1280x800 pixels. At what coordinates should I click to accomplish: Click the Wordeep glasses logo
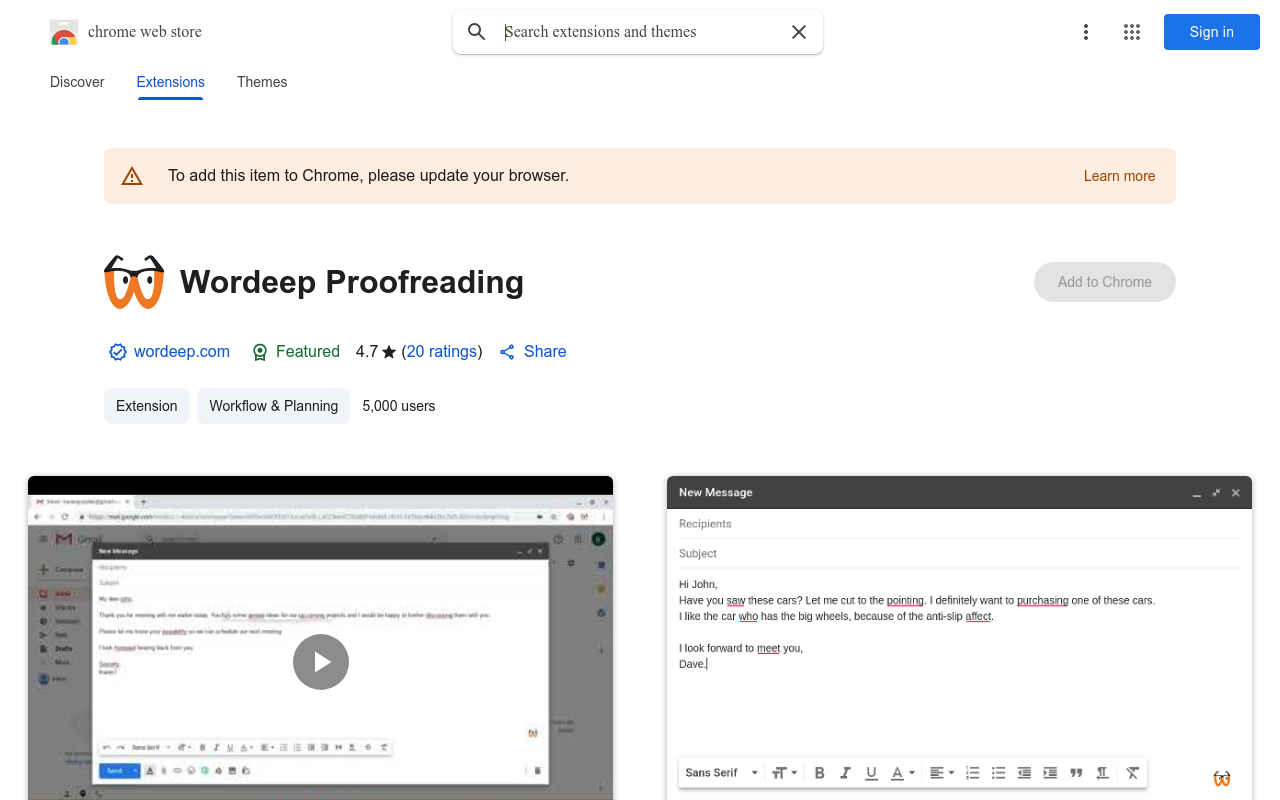(134, 282)
